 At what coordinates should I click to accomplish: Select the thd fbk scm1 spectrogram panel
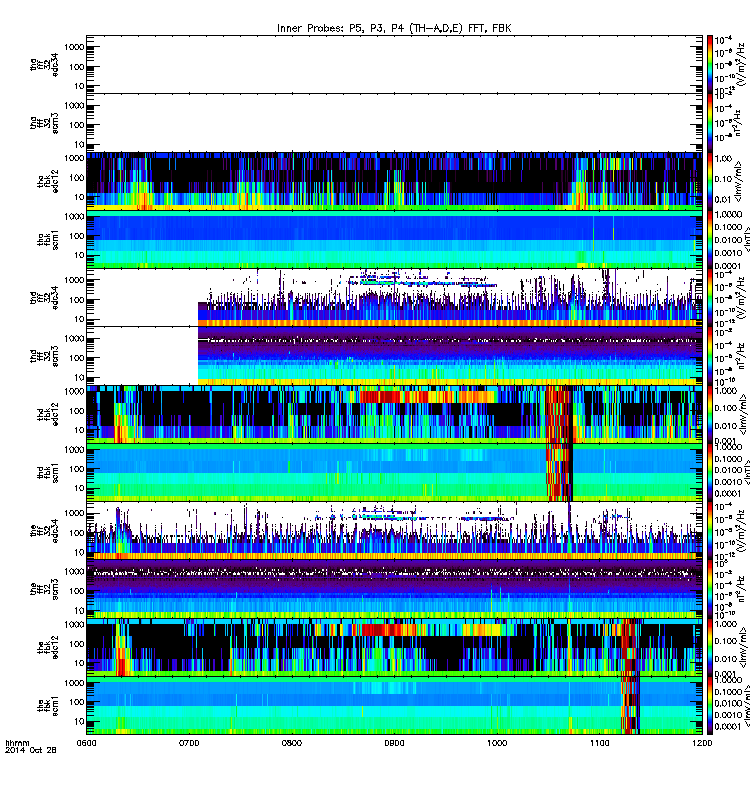pyautogui.click(x=394, y=472)
